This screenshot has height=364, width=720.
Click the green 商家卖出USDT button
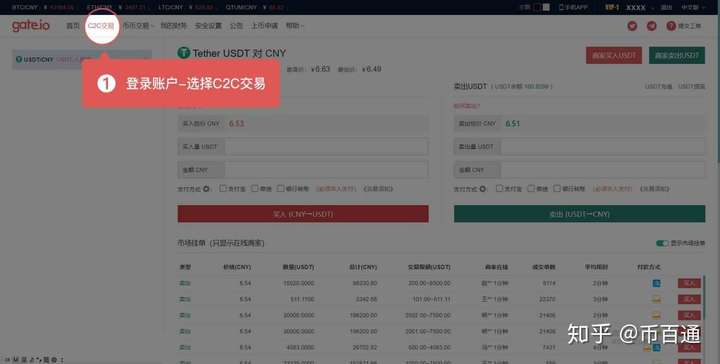(677, 56)
